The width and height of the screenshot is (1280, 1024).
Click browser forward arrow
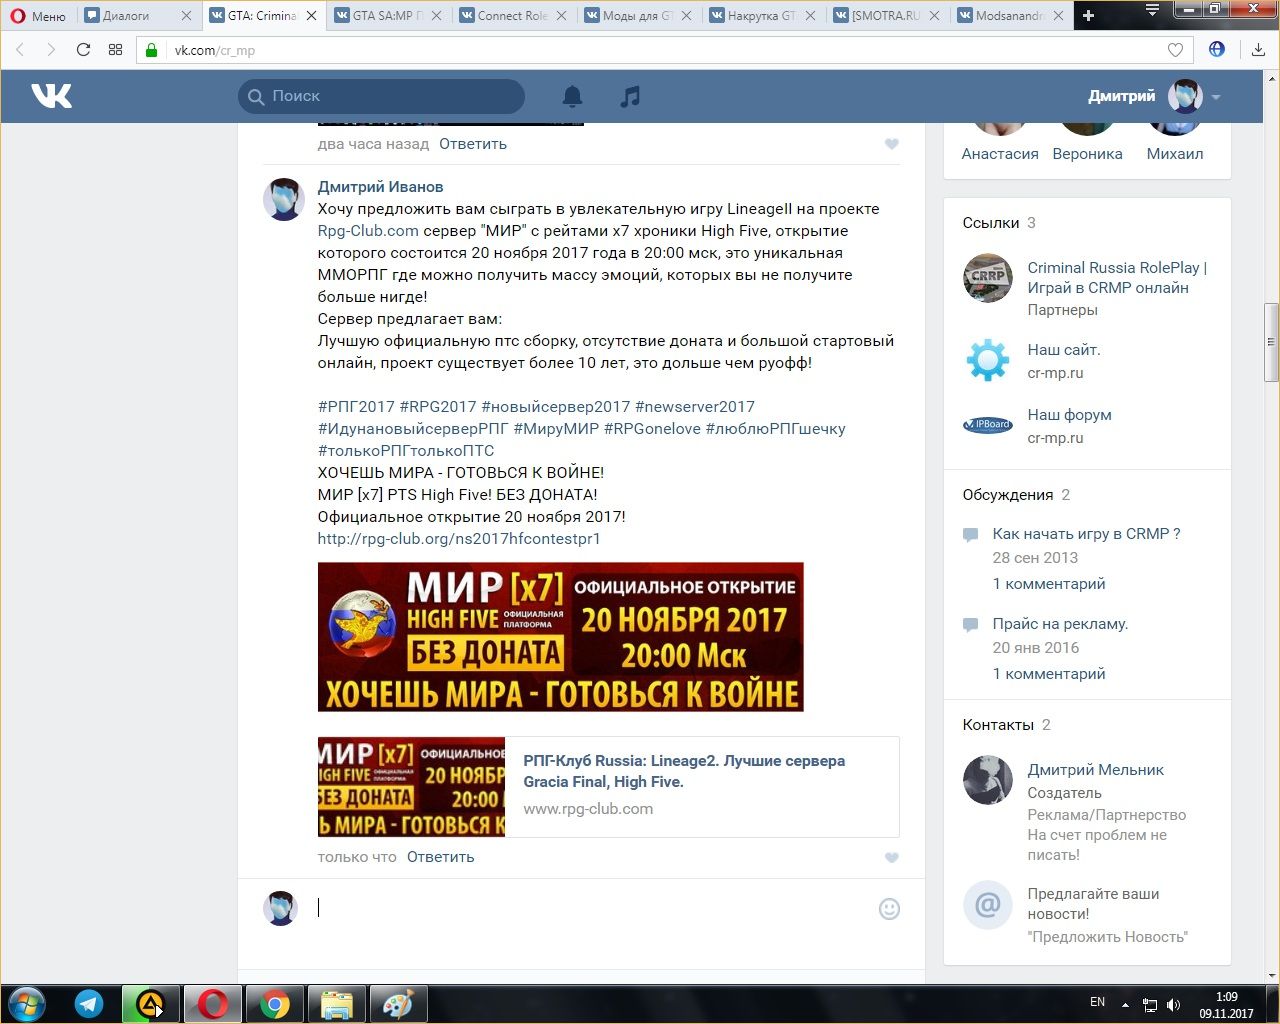51,49
